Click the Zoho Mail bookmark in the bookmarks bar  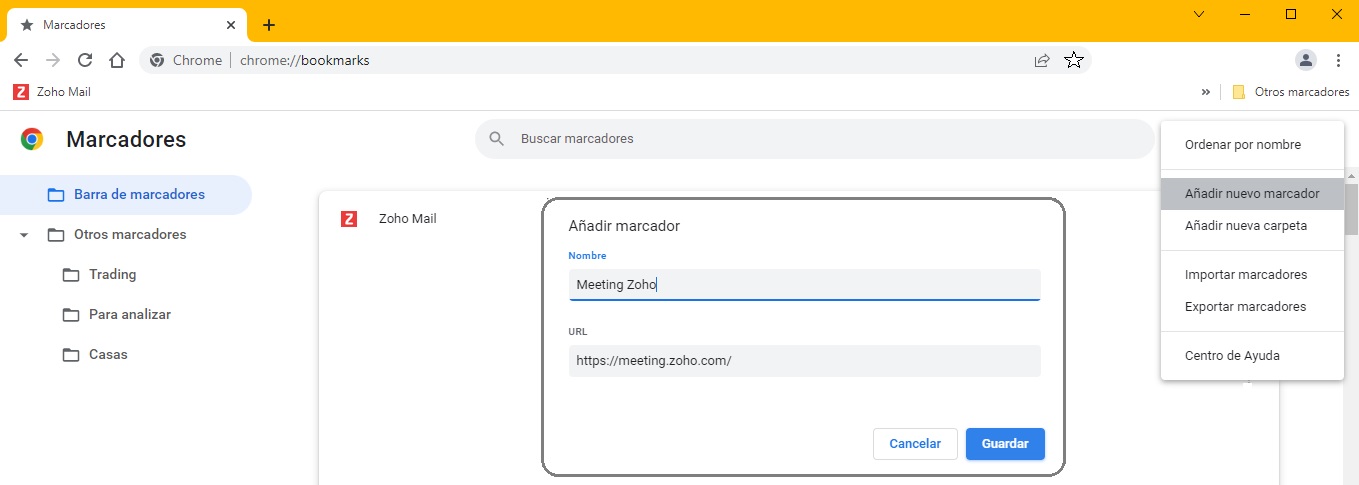52,91
